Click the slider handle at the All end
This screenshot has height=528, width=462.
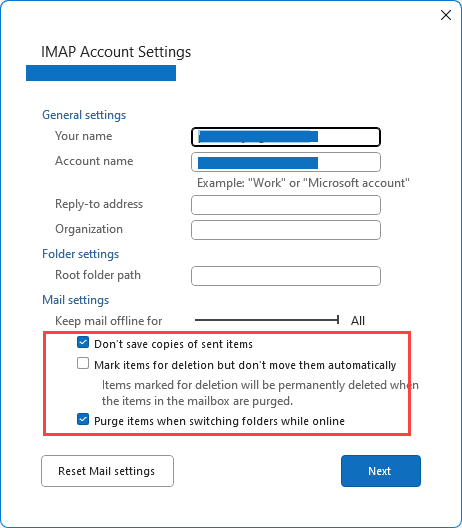(x=338, y=320)
